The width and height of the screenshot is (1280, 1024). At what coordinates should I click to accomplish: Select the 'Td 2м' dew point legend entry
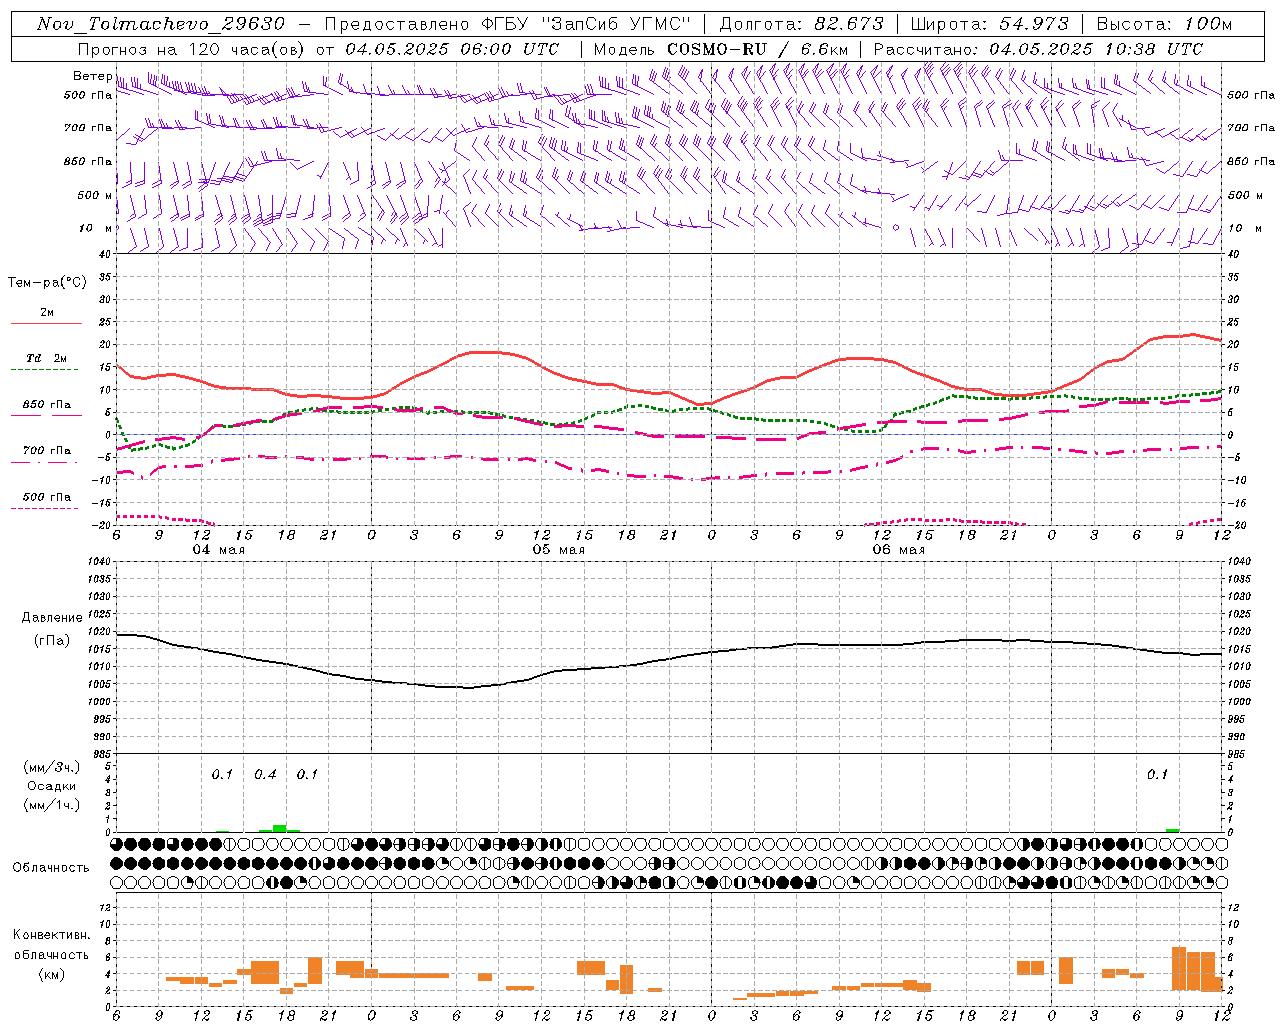tap(46, 358)
